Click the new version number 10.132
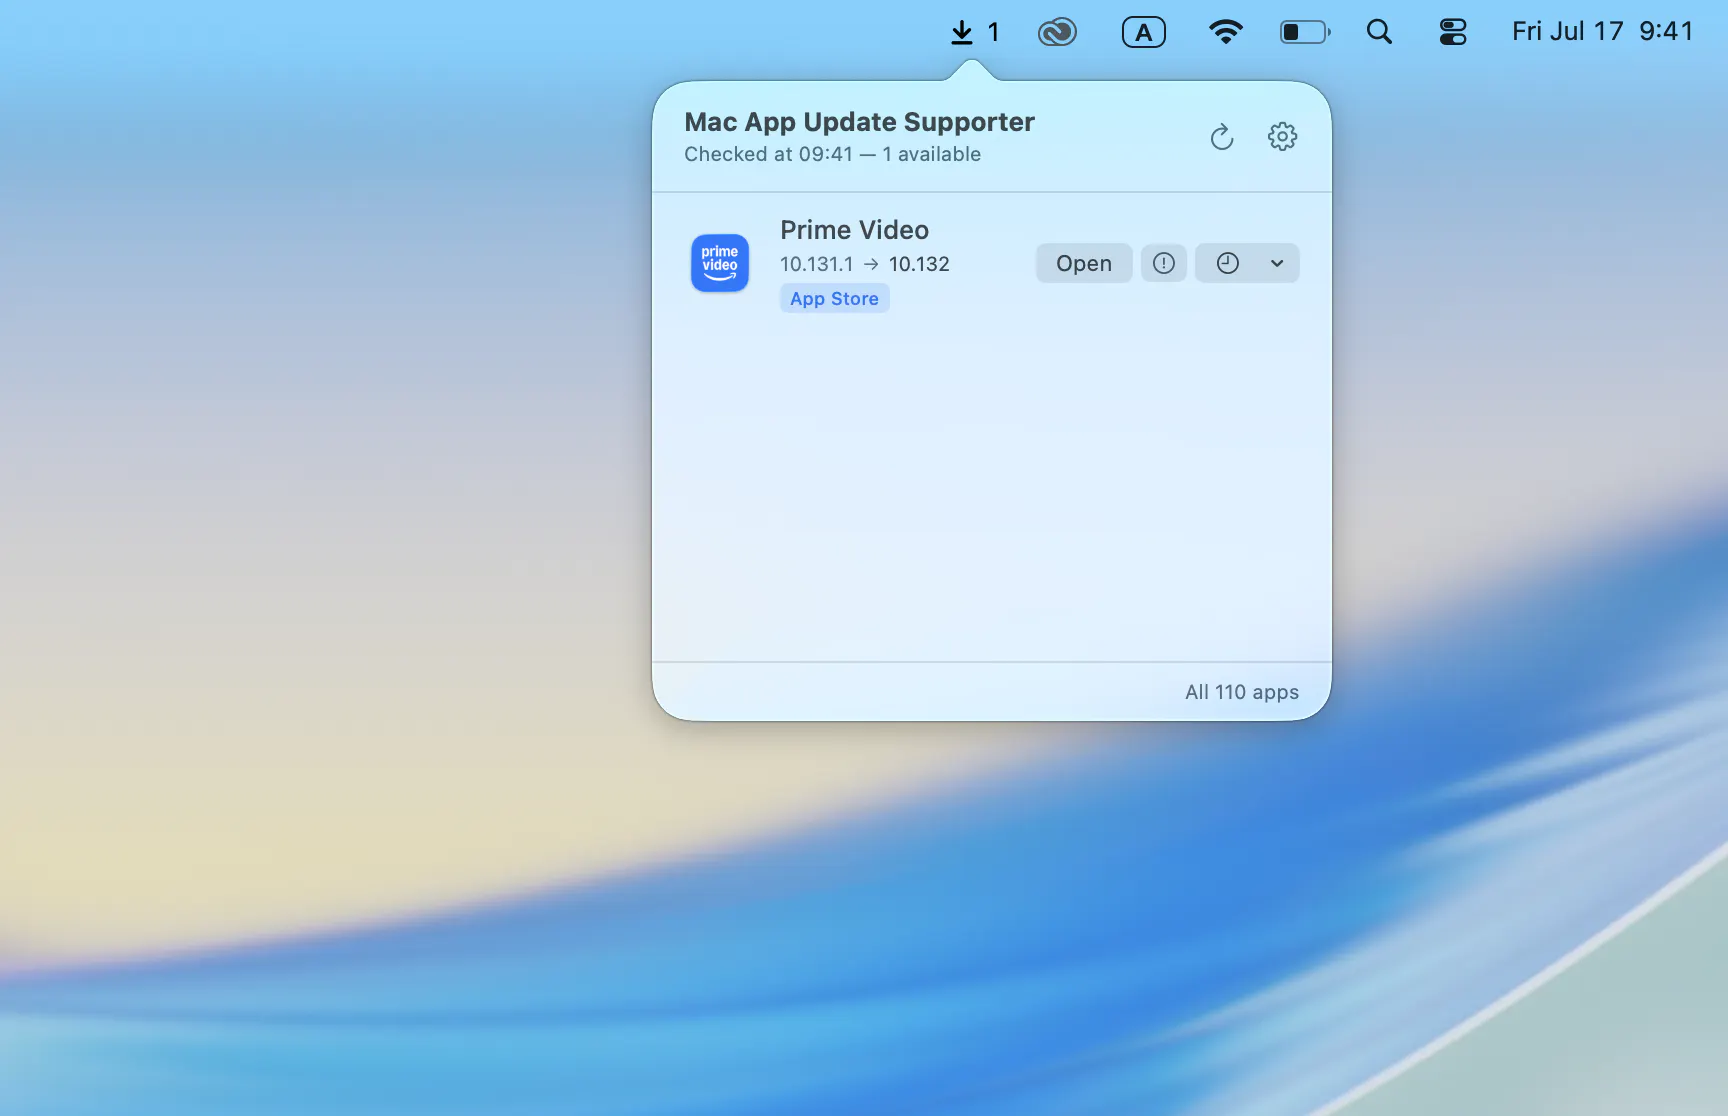Image resolution: width=1728 pixels, height=1116 pixels. coord(919,264)
